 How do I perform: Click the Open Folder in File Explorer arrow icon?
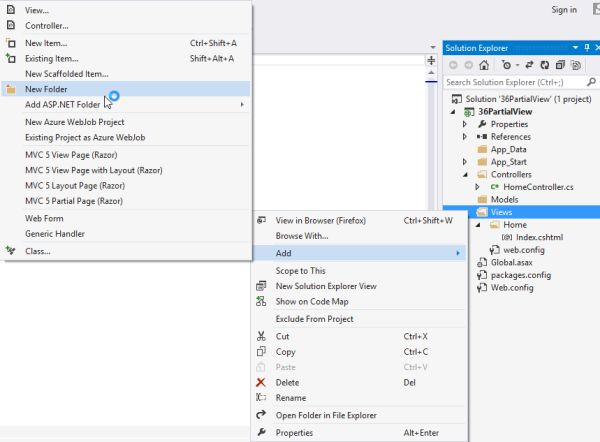pyautogui.click(x=261, y=415)
